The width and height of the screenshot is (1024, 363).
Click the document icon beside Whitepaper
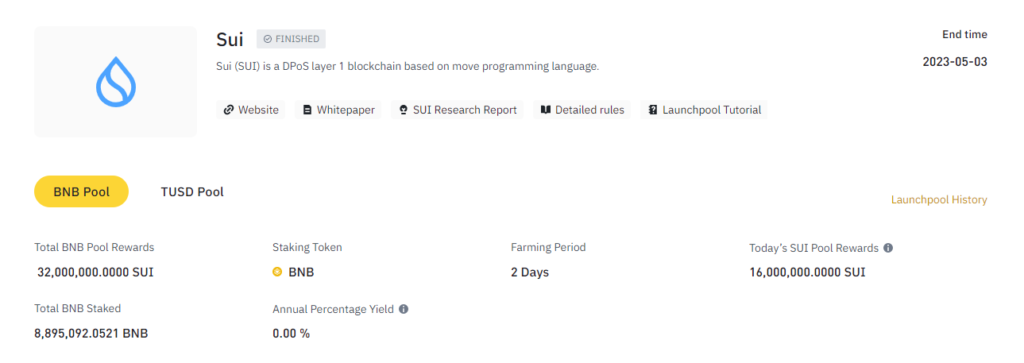coord(307,110)
